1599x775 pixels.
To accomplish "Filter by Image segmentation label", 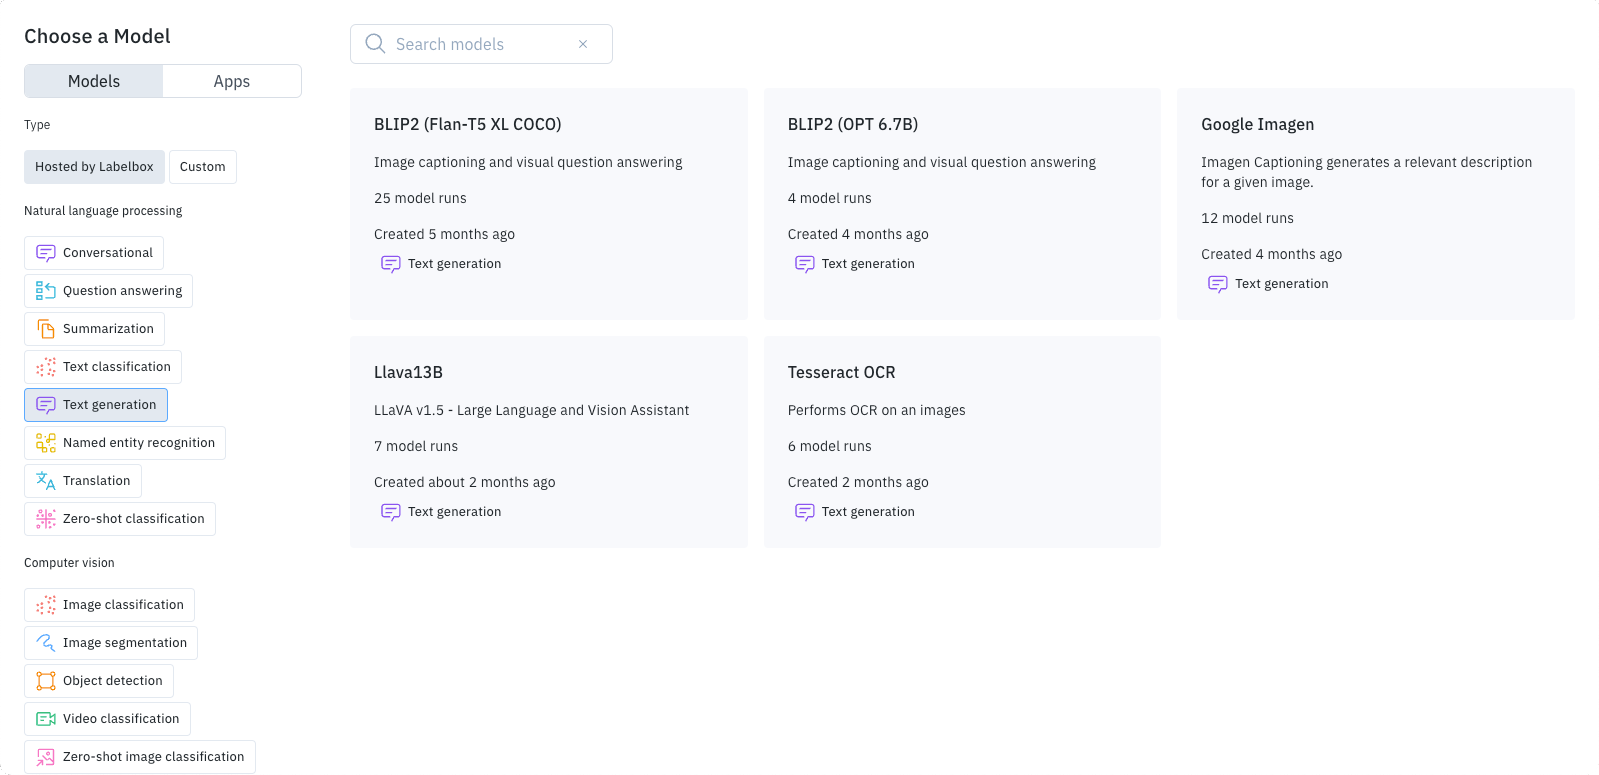I will [x=125, y=643].
